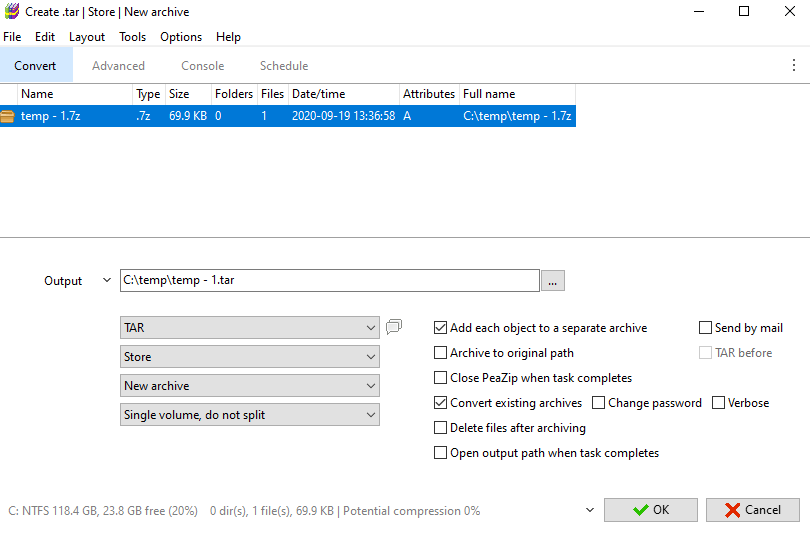Sort by the Attributes column header
The image size is (810, 533).
pyautogui.click(x=429, y=94)
